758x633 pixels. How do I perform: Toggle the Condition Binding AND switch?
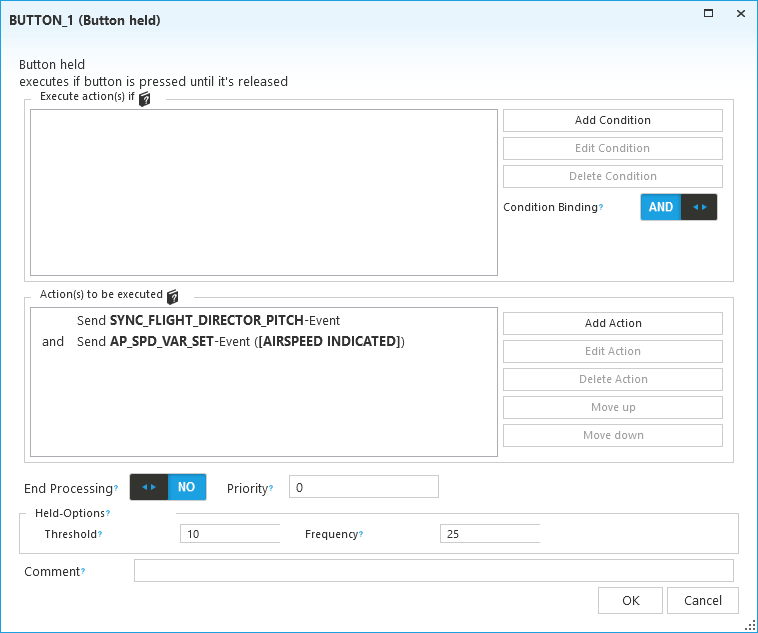click(x=678, y=207)
